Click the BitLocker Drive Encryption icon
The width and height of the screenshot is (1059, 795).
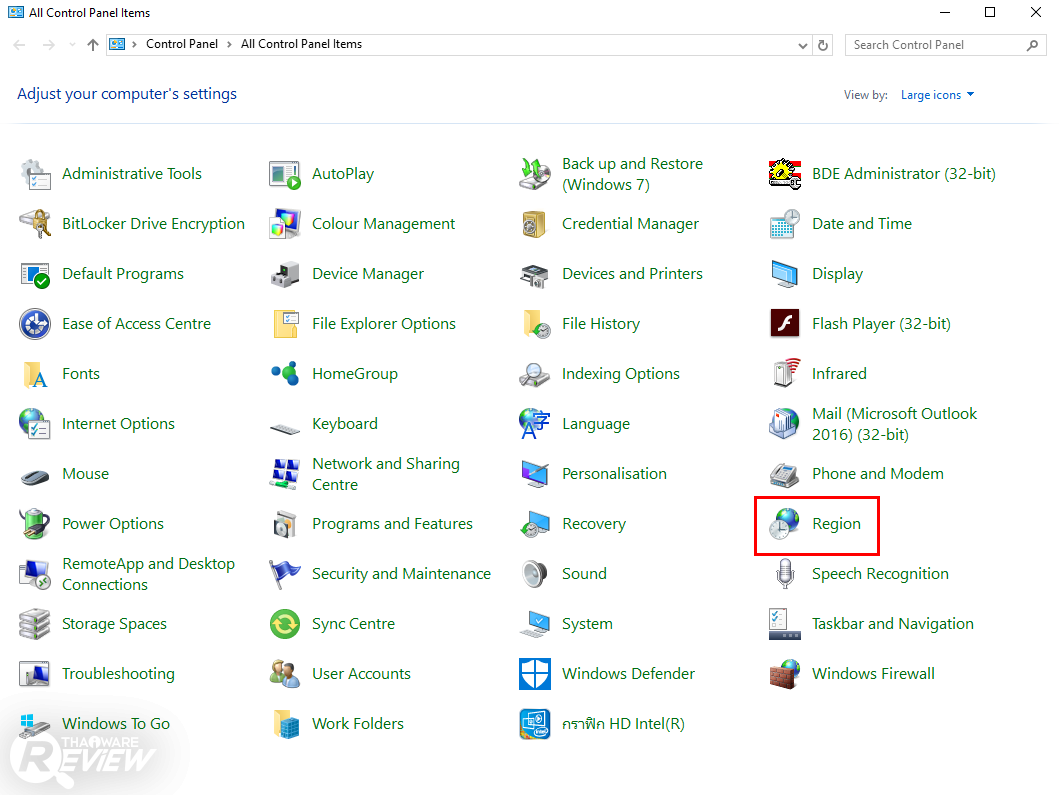point(35,224)
